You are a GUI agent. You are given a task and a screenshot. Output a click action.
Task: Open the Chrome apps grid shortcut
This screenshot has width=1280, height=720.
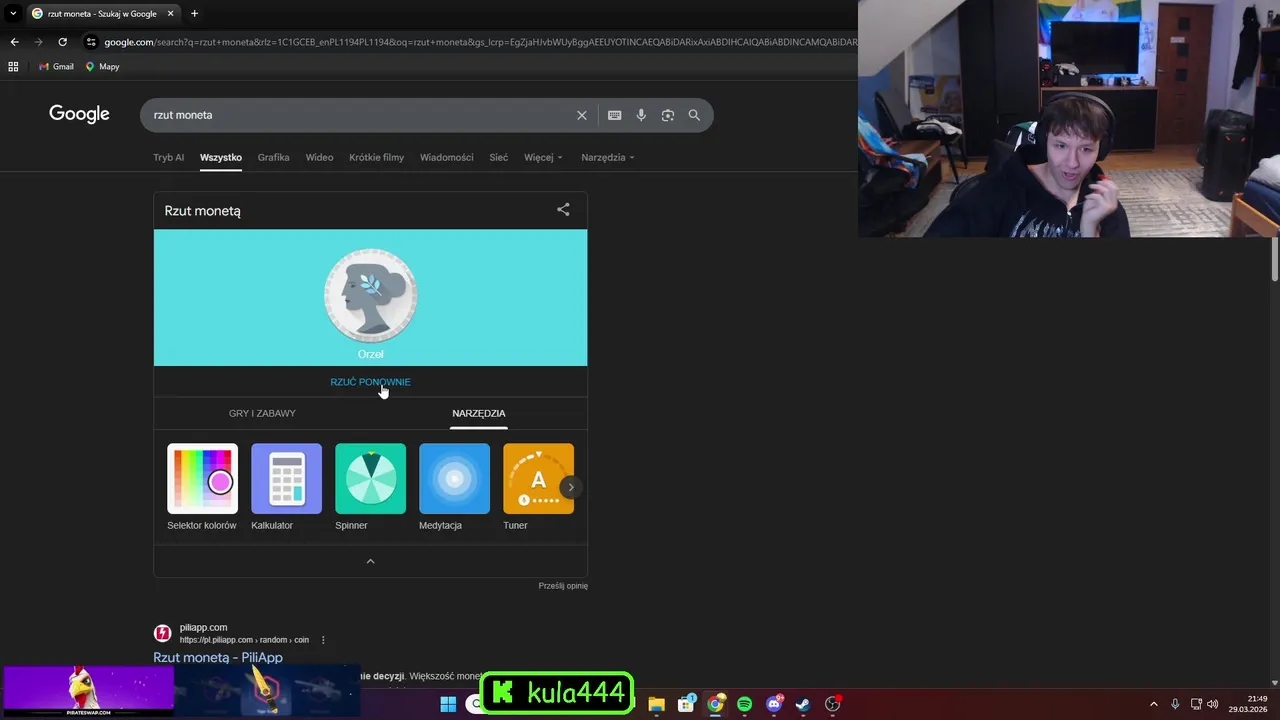click(13, 67)
